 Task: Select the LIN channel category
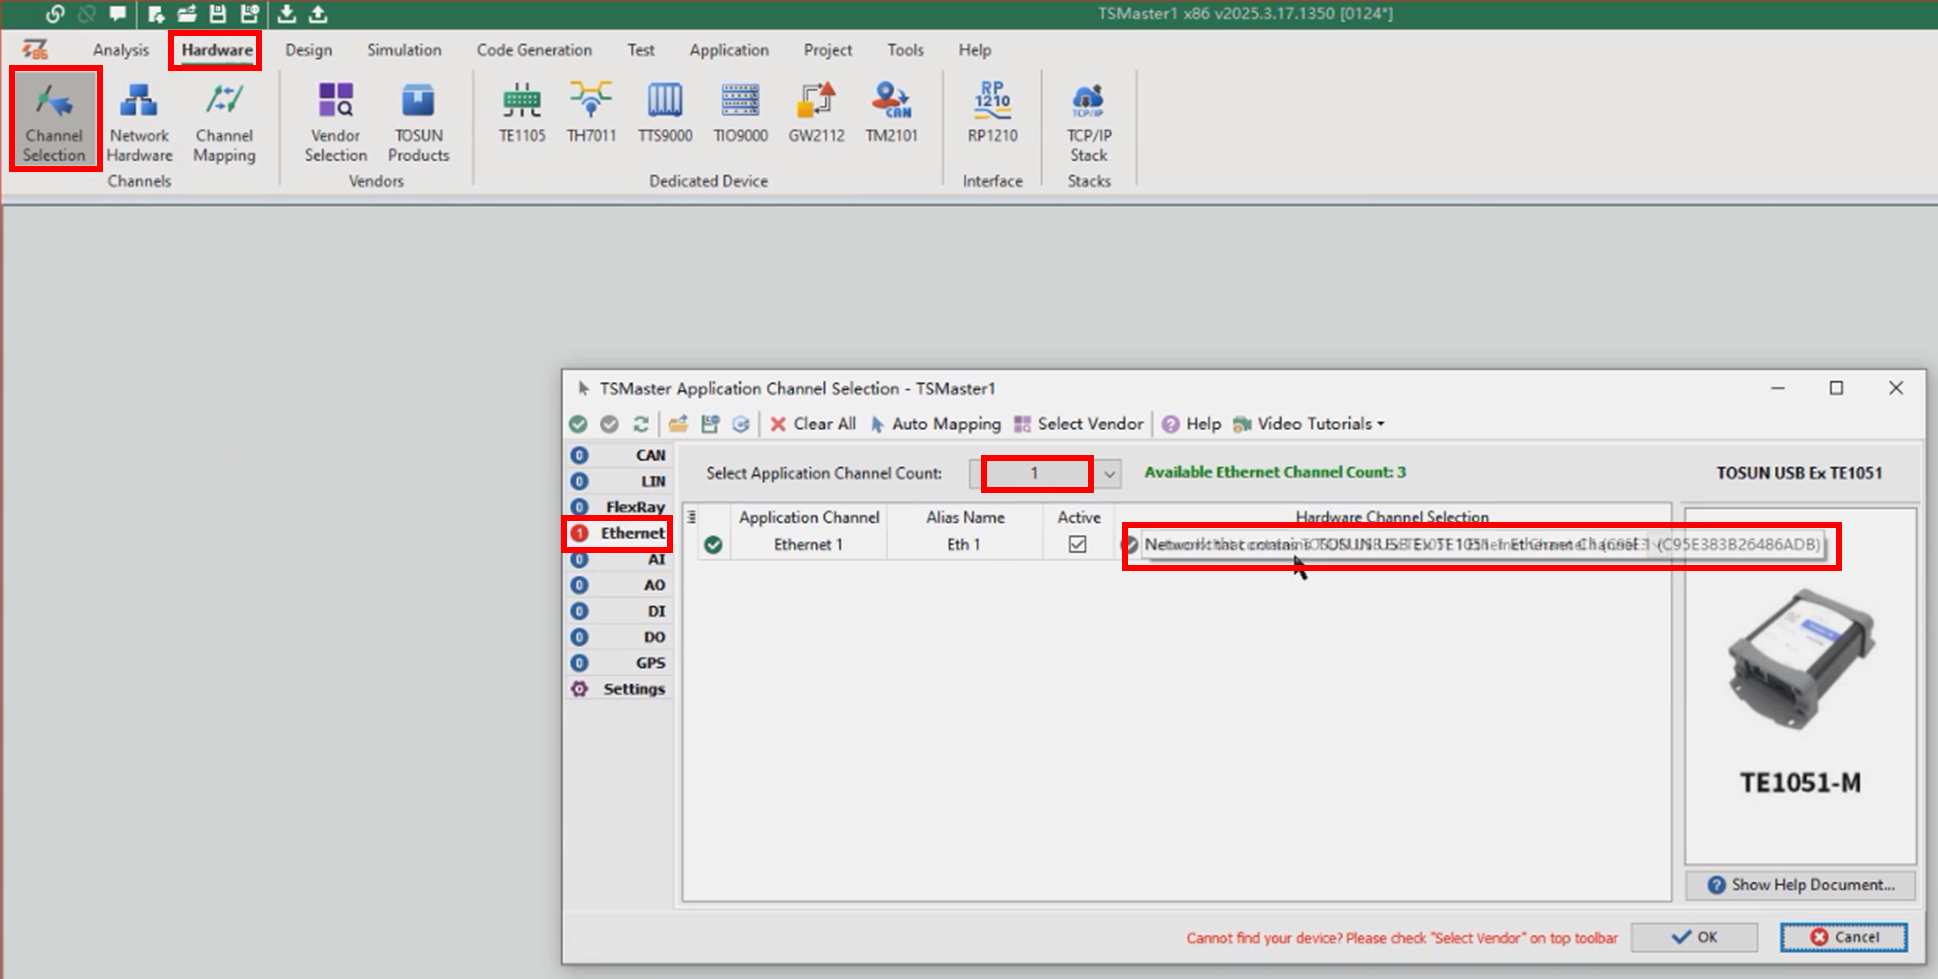point(619,481)
